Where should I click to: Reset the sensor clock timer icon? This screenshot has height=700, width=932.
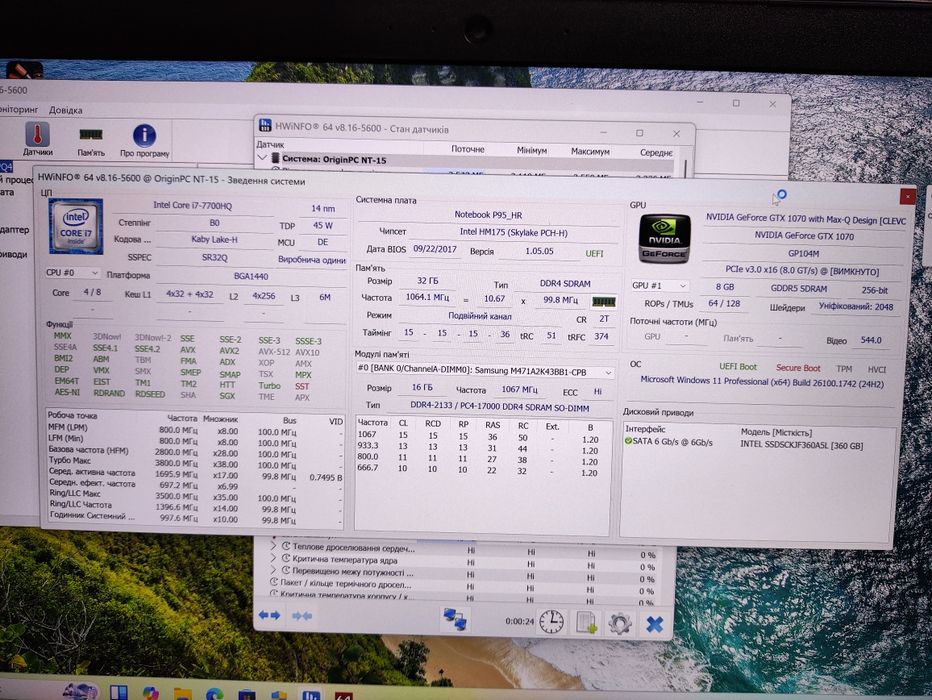pos(551,622)
